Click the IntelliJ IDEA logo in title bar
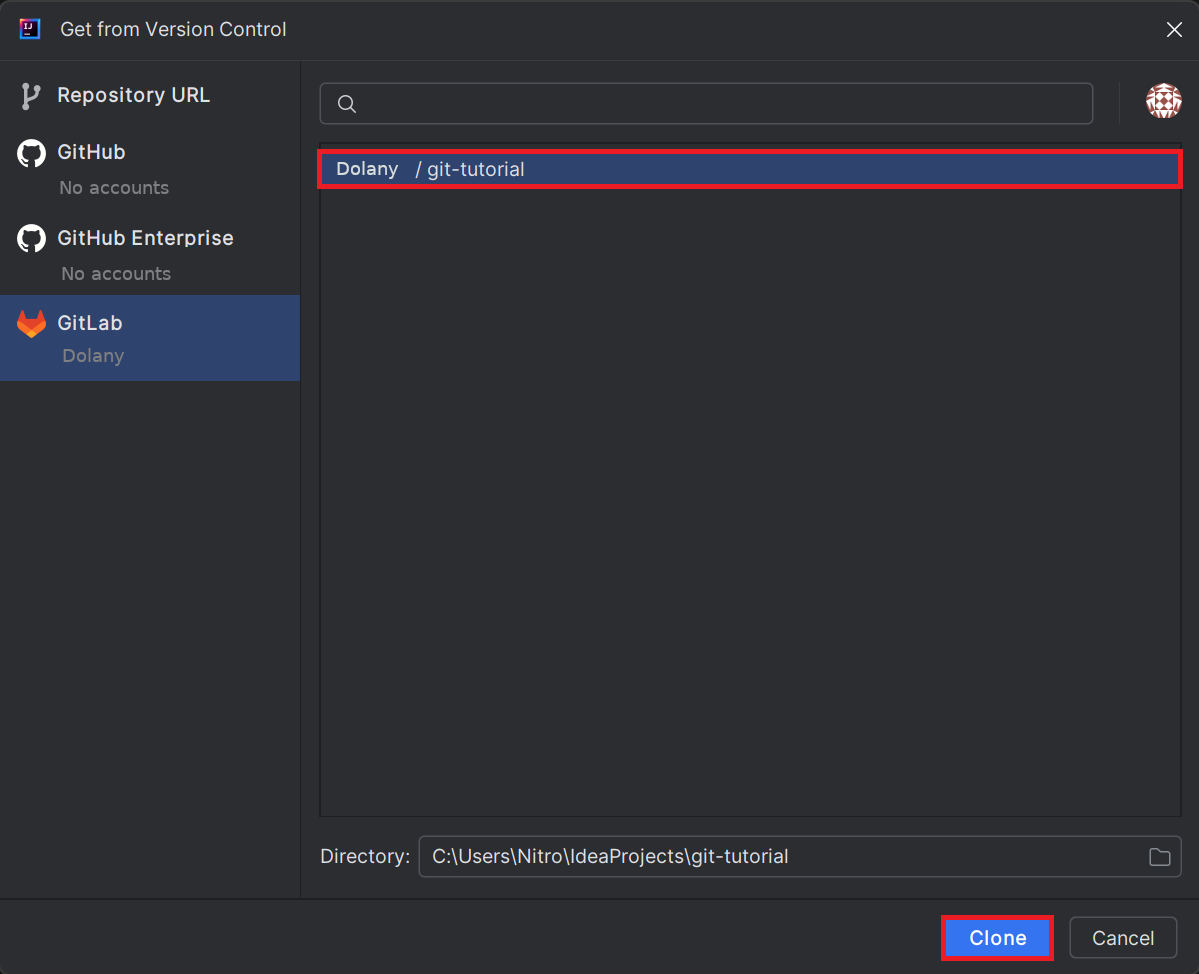This screenshot has width=1199, height=974. [x=30, y=29]
